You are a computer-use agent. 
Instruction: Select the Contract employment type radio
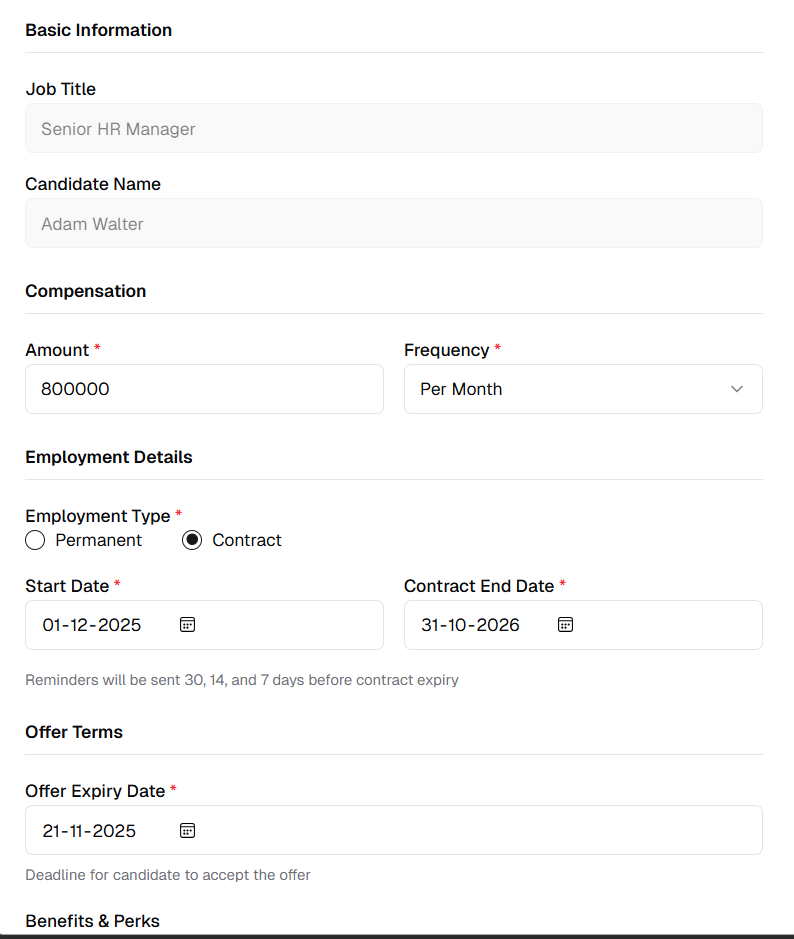pyautogui.click(x=192, y=541)
